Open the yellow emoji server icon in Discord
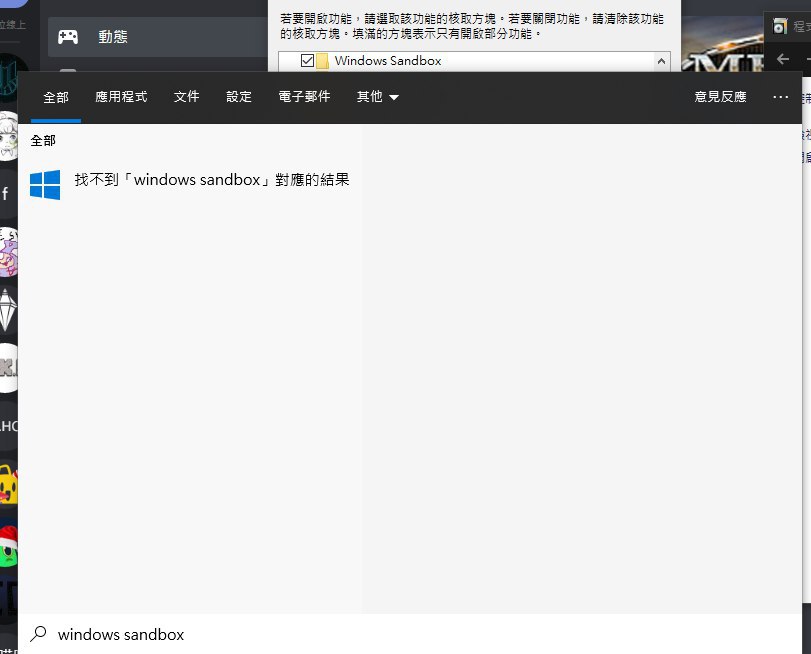The width and height of the screenshot is (811, 654). point(8,484)
